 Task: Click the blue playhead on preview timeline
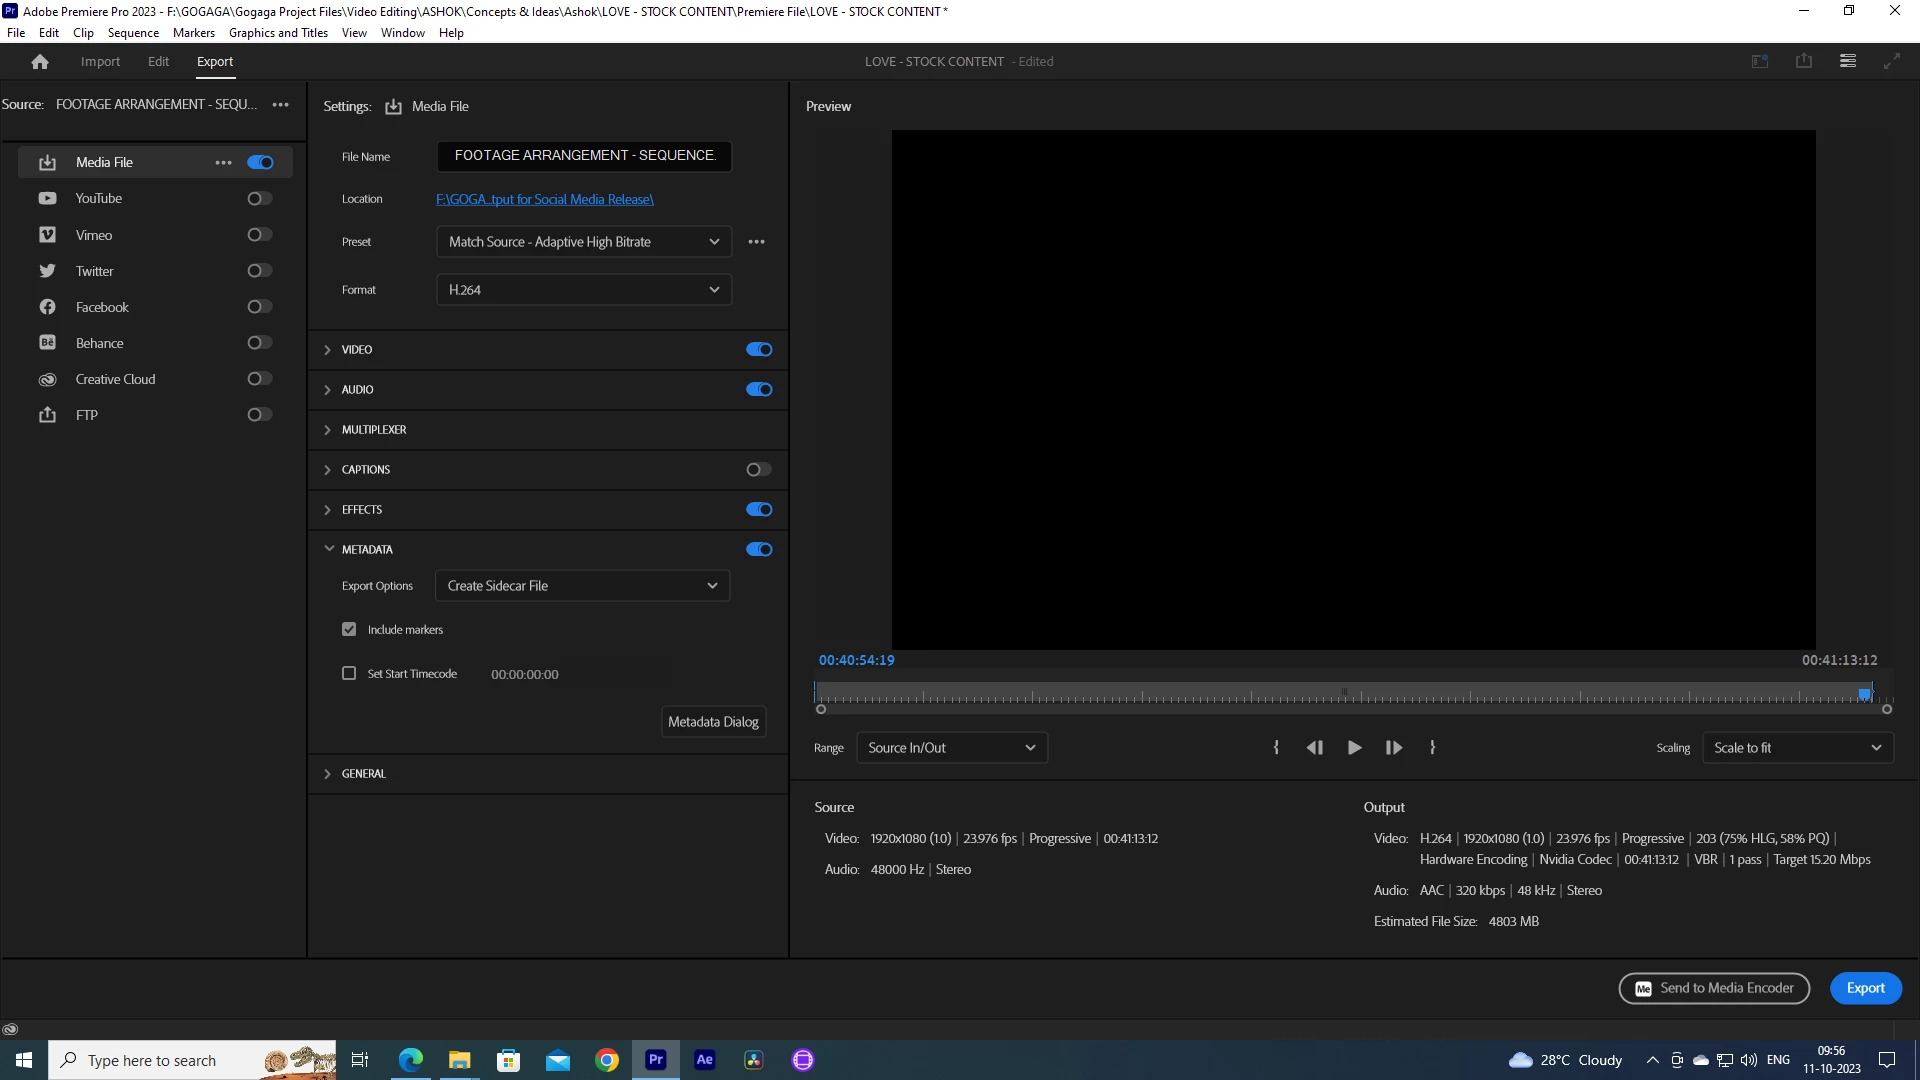click(x=1864, y=693)
